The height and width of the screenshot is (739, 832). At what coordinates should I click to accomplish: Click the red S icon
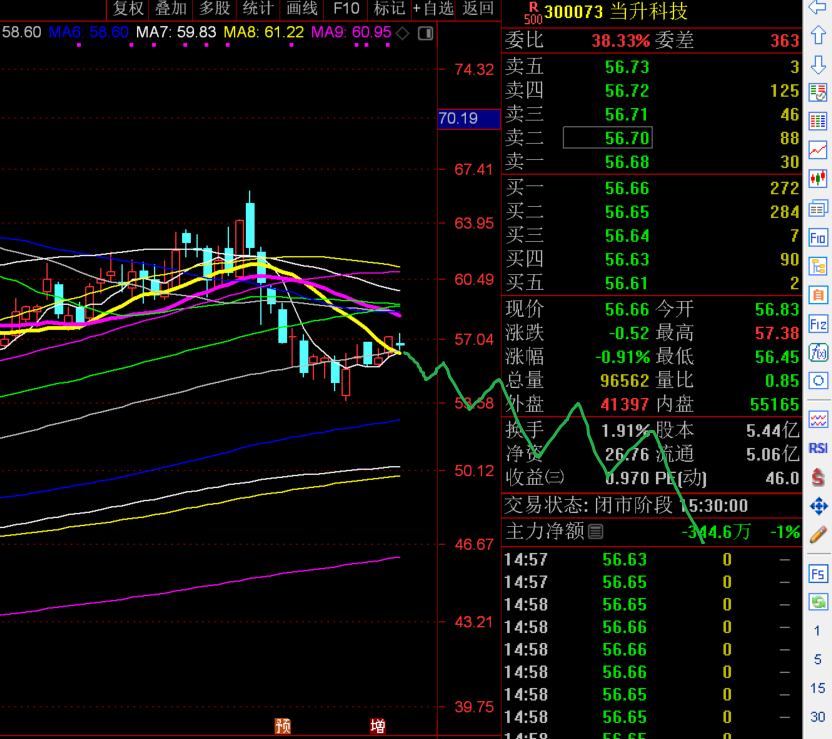tap(818, 477)
